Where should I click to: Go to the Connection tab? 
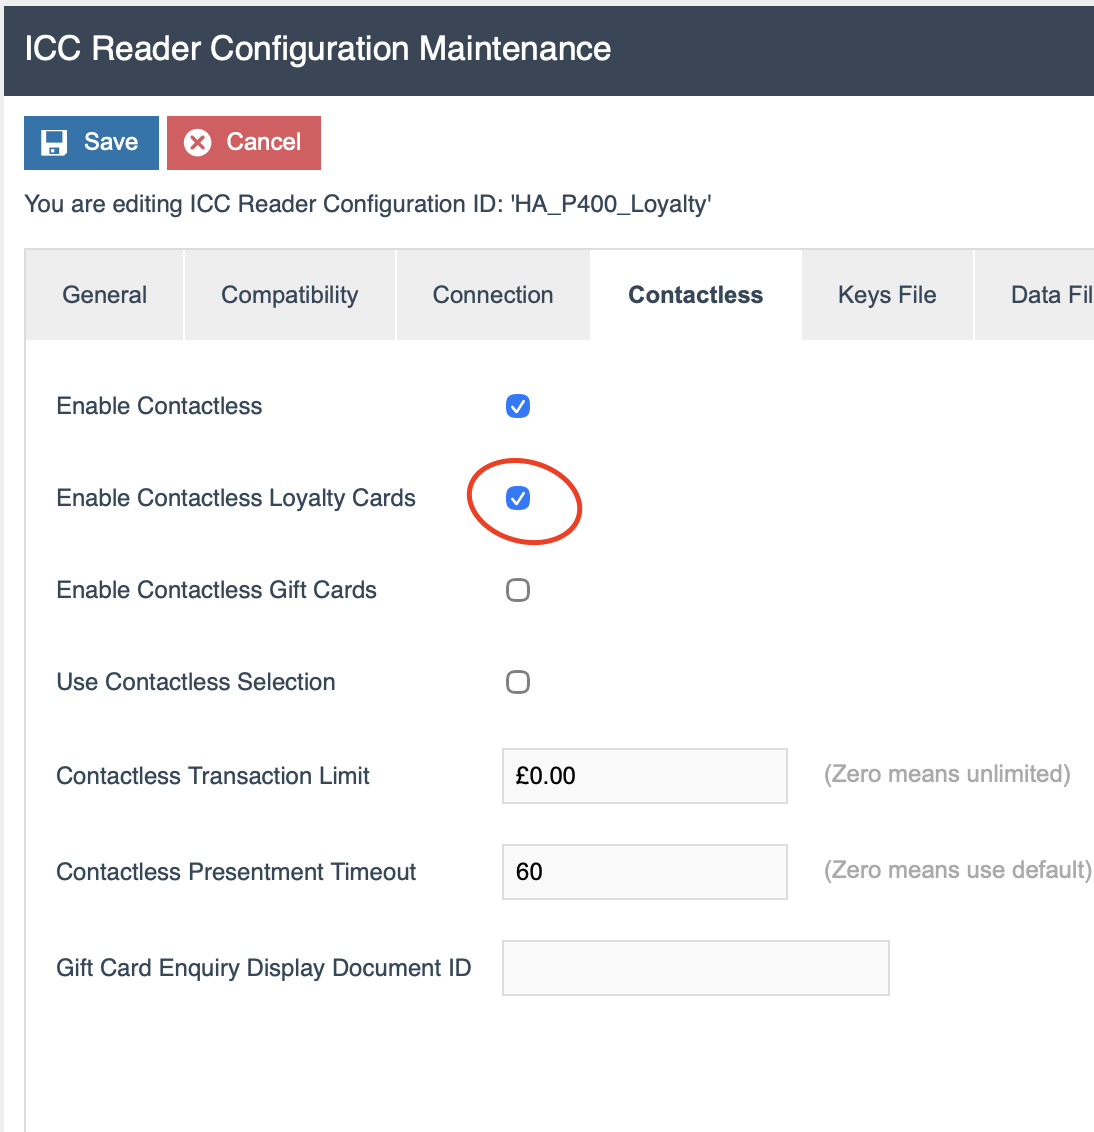(493, 295)
